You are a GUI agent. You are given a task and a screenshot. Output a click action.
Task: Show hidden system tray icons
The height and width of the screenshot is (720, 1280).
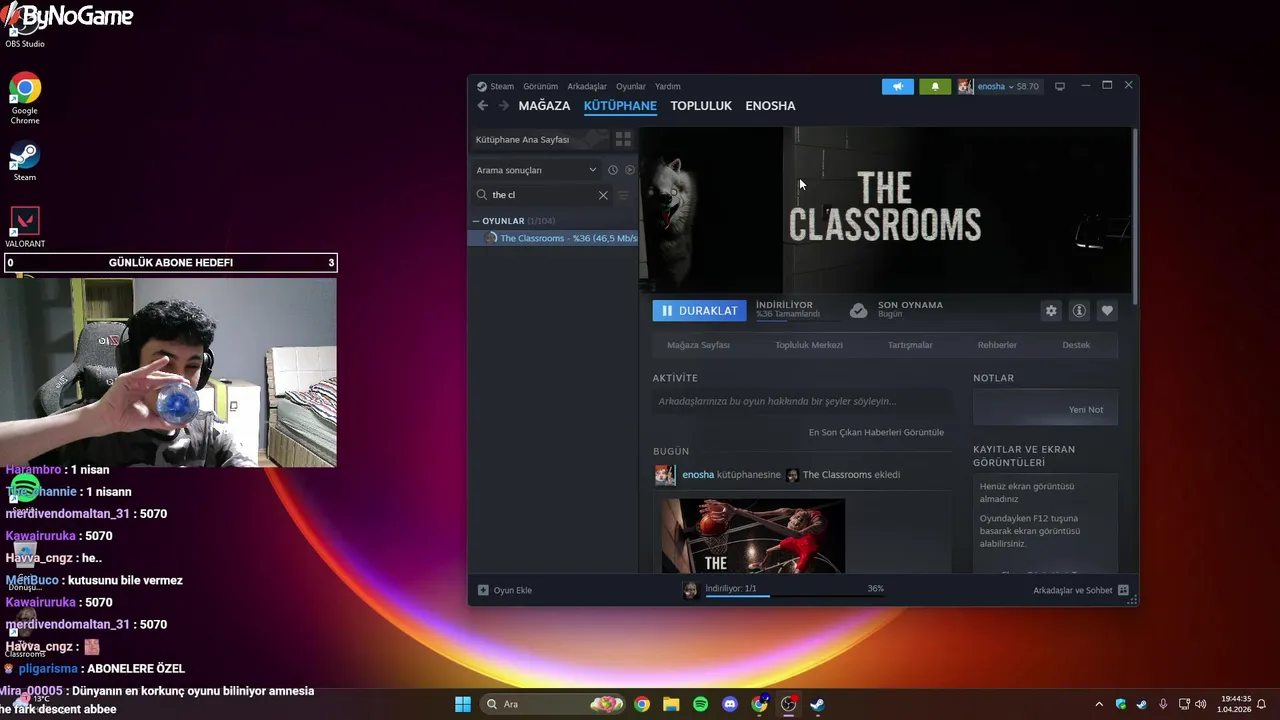[x=1099, y=704]
